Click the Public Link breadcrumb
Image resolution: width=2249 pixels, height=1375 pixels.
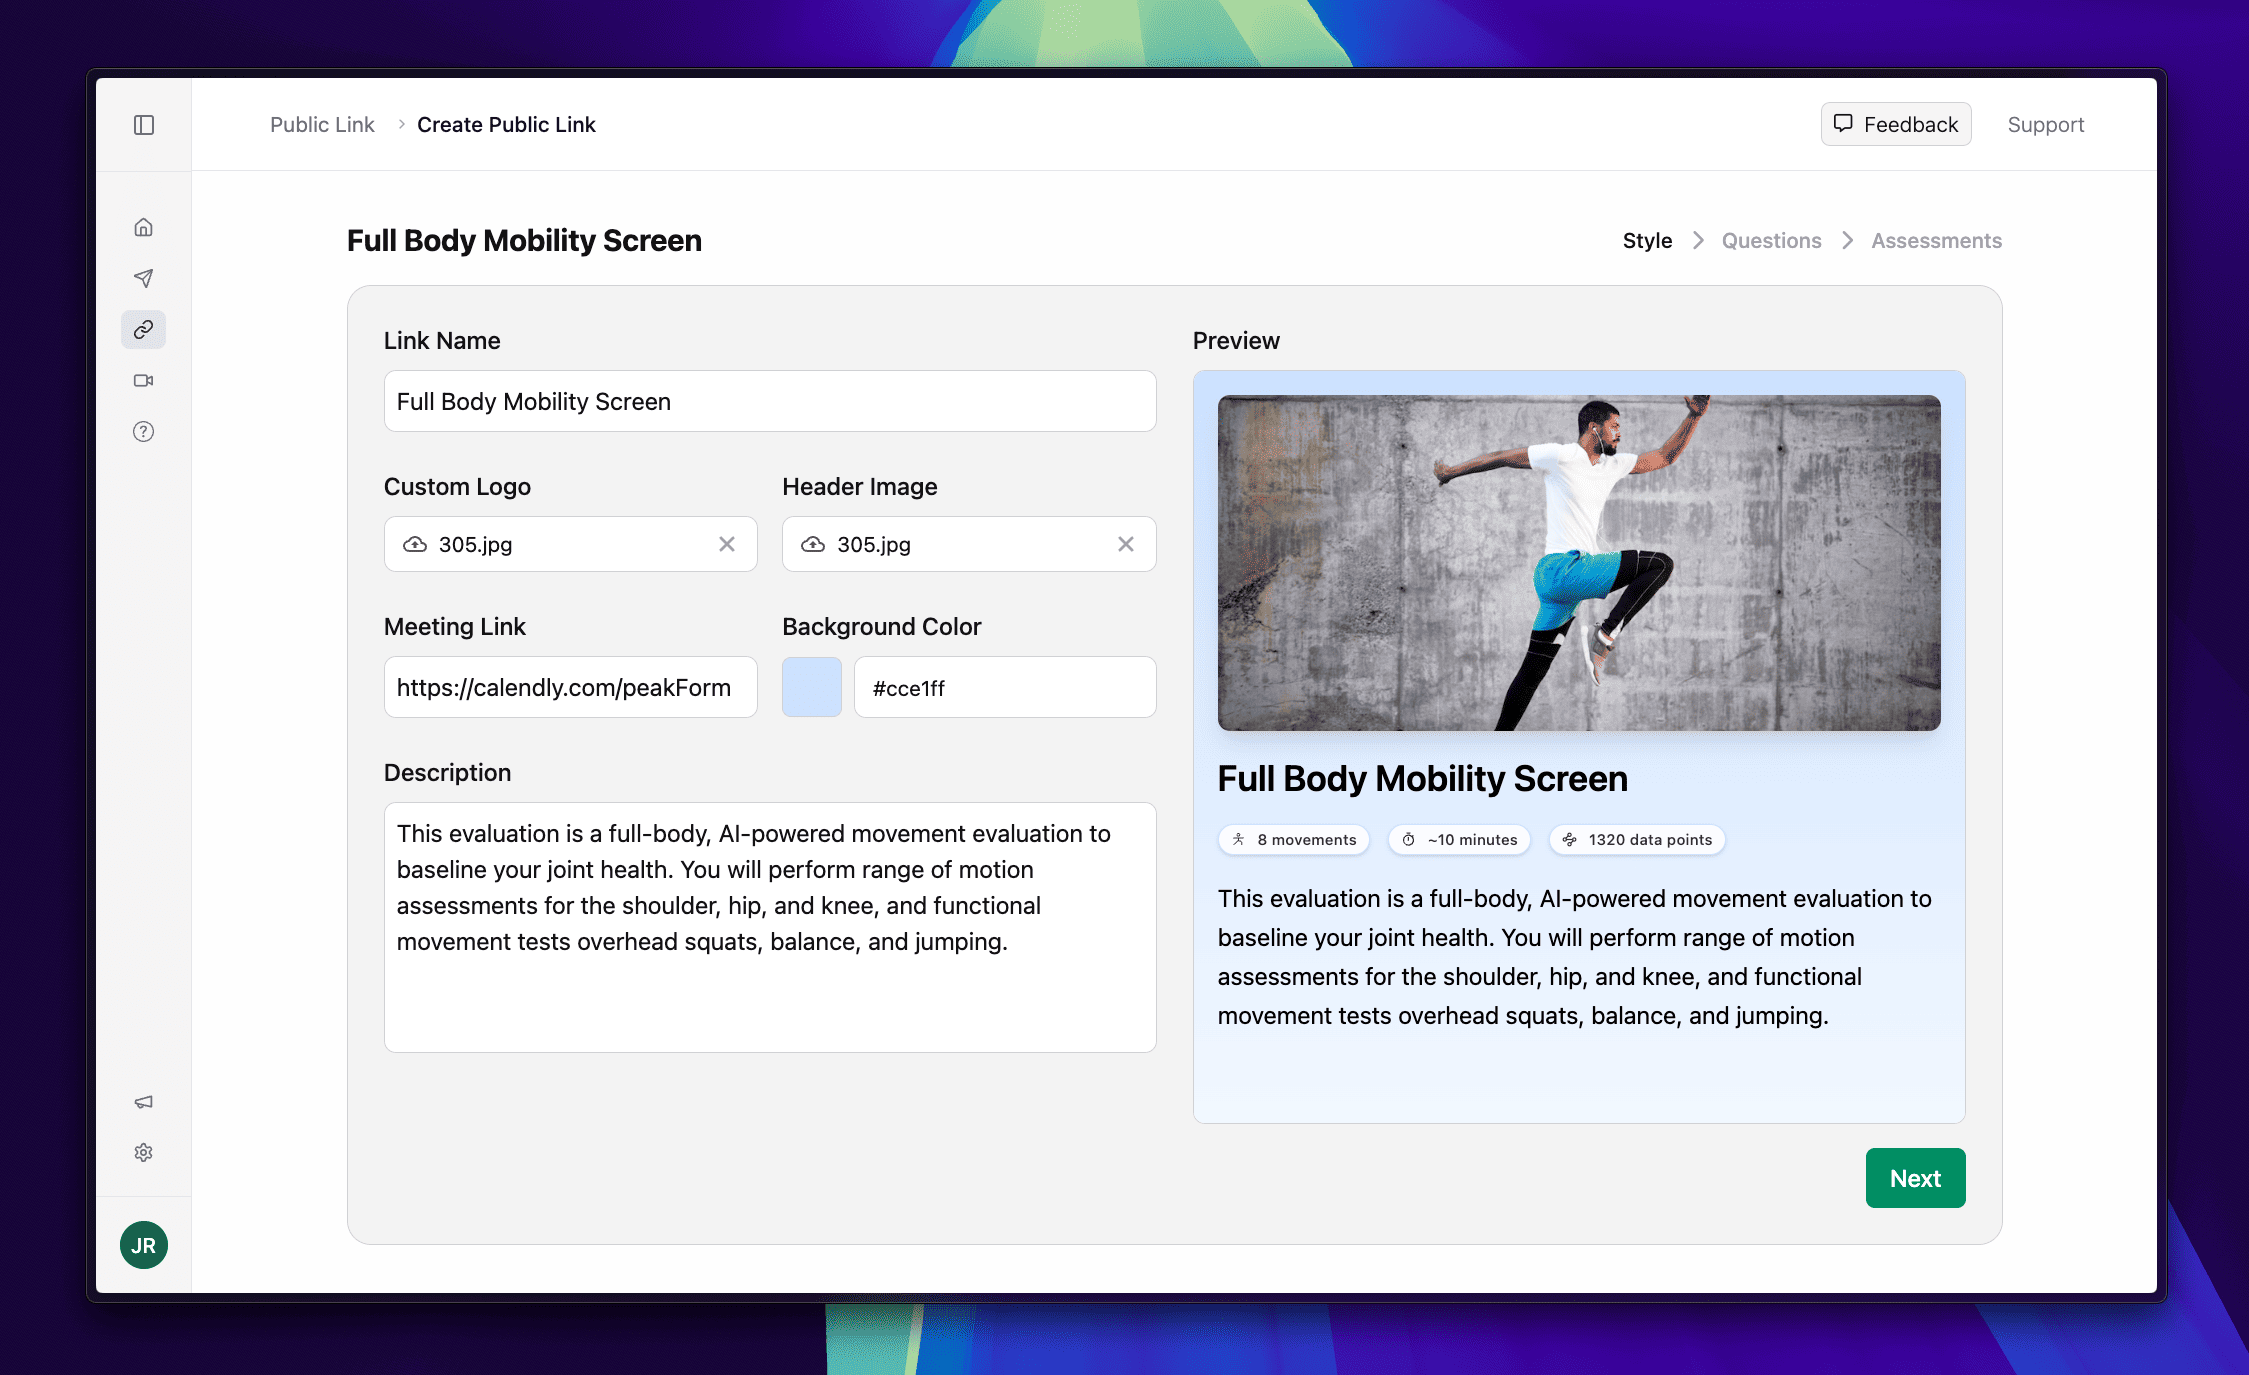pyautogui.click(x=322, y=125)
